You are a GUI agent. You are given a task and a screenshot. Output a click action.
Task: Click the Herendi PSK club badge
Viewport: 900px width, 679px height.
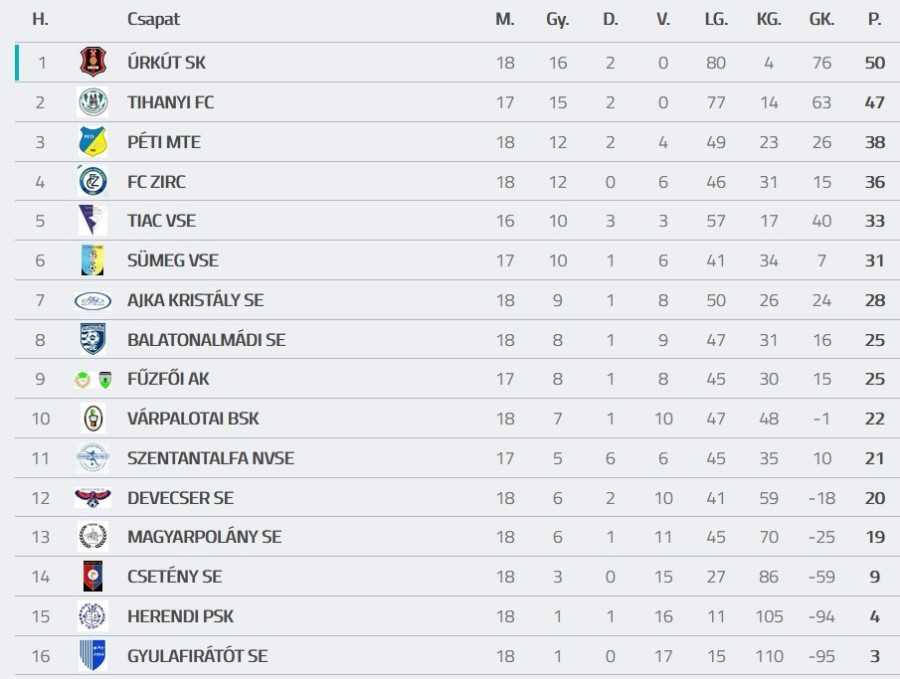(93, 616)
